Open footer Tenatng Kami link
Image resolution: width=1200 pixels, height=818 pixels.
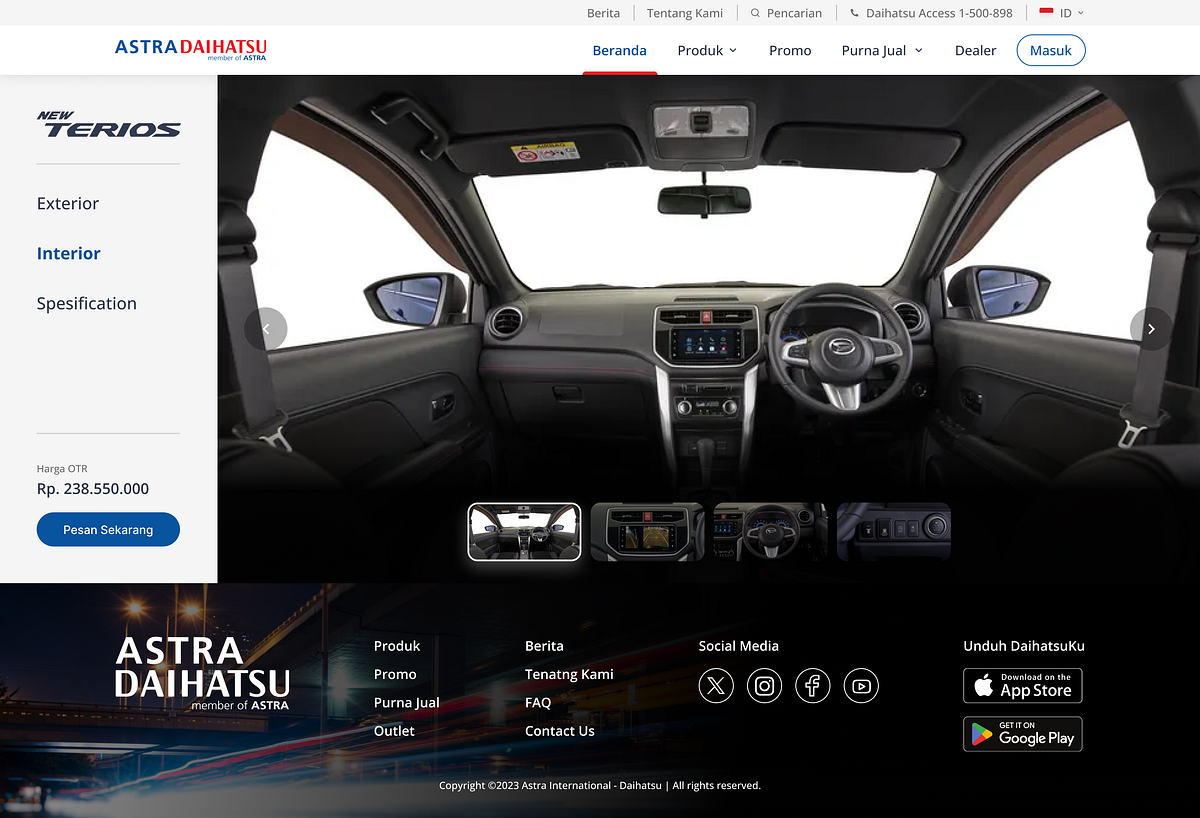(x=569, y=674)
